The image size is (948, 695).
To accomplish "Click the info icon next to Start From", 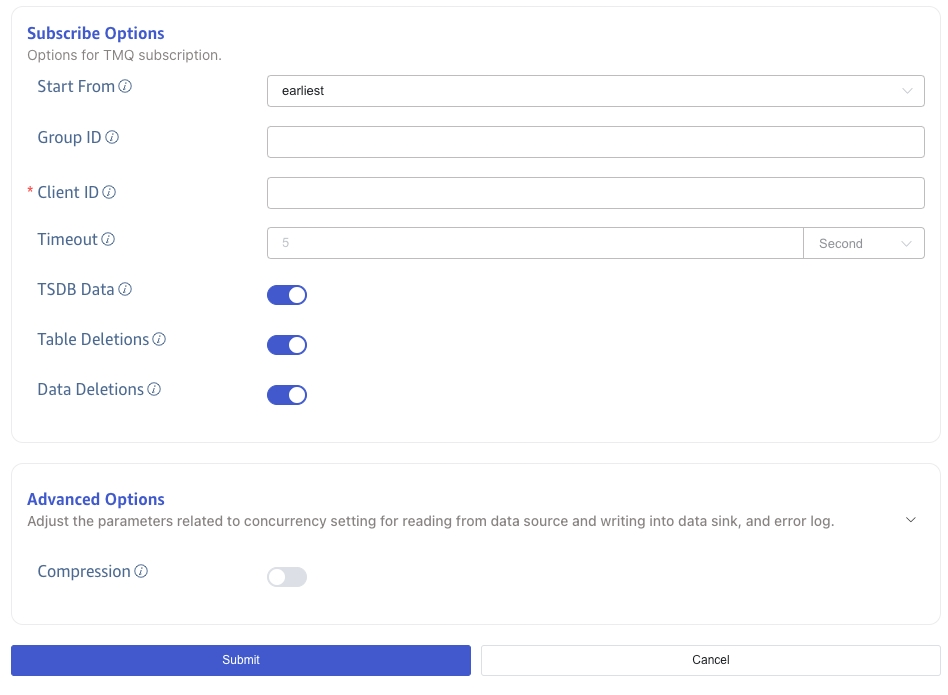I will 125,87.
